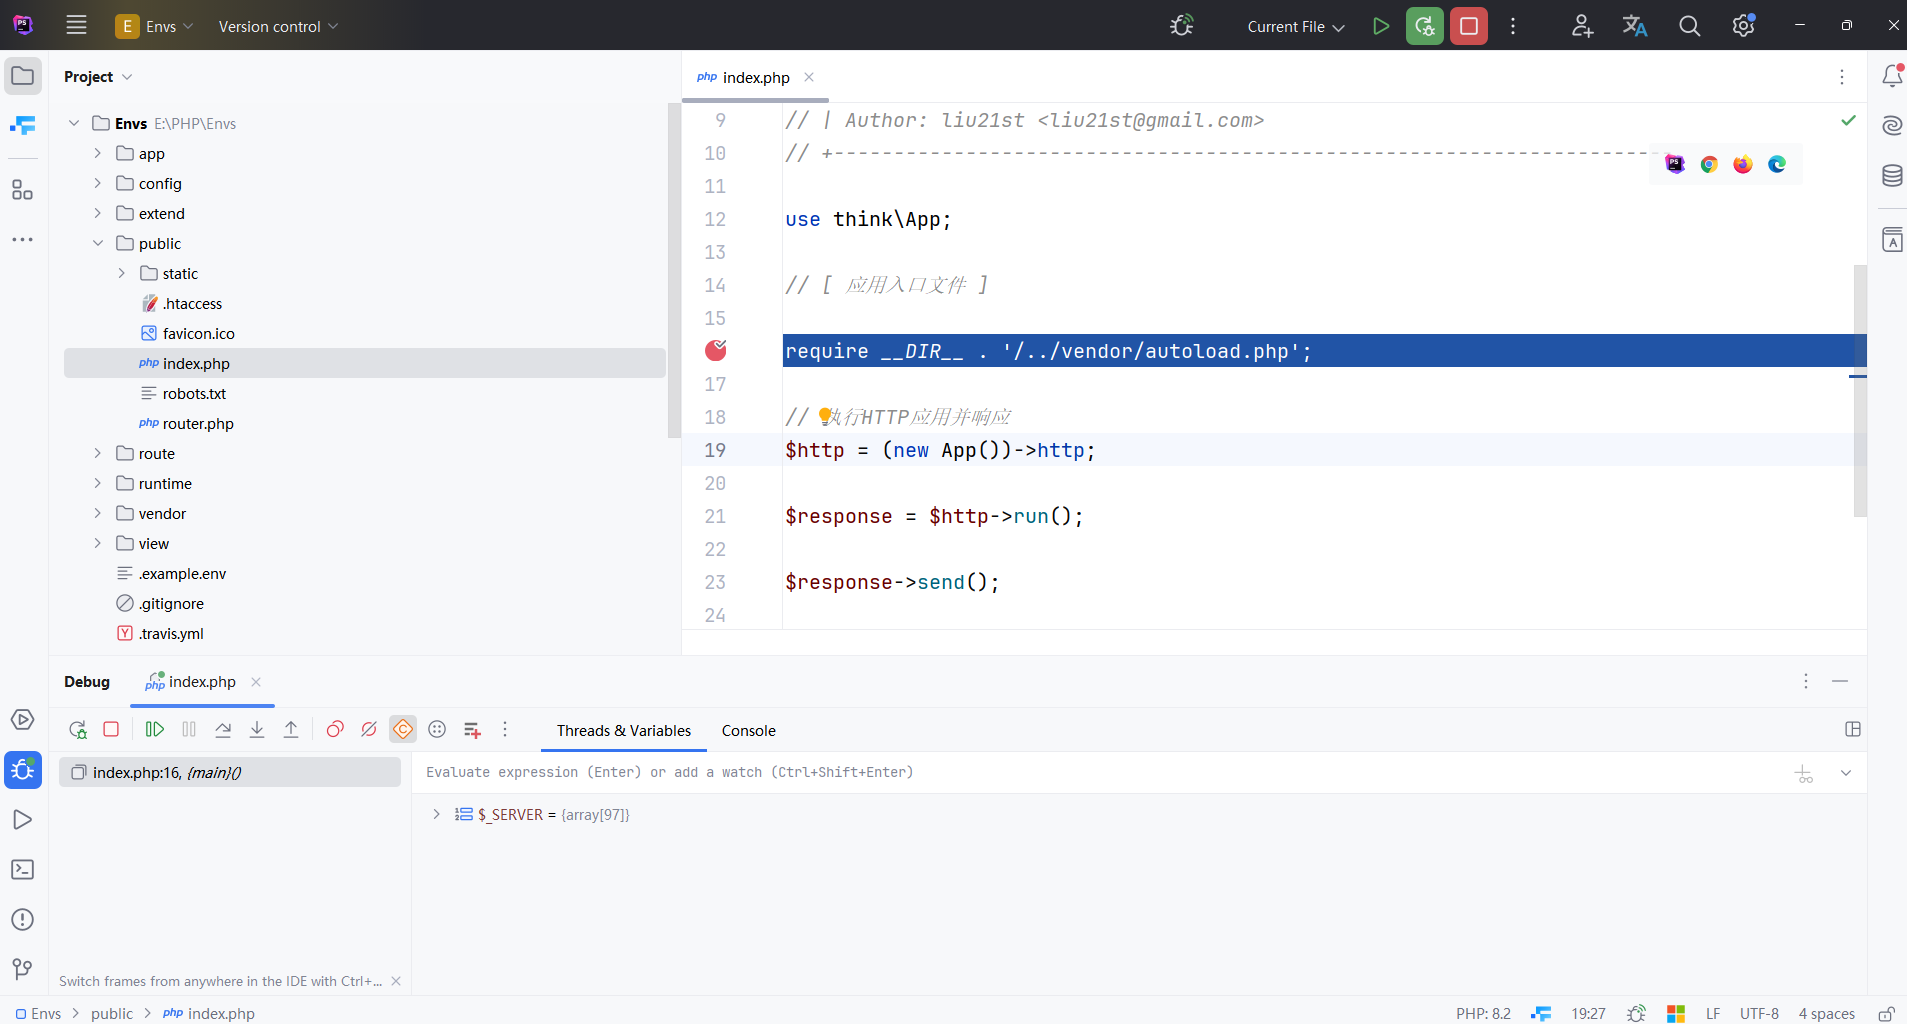Click the Step Out up-arrow icon

coord(291,730)
